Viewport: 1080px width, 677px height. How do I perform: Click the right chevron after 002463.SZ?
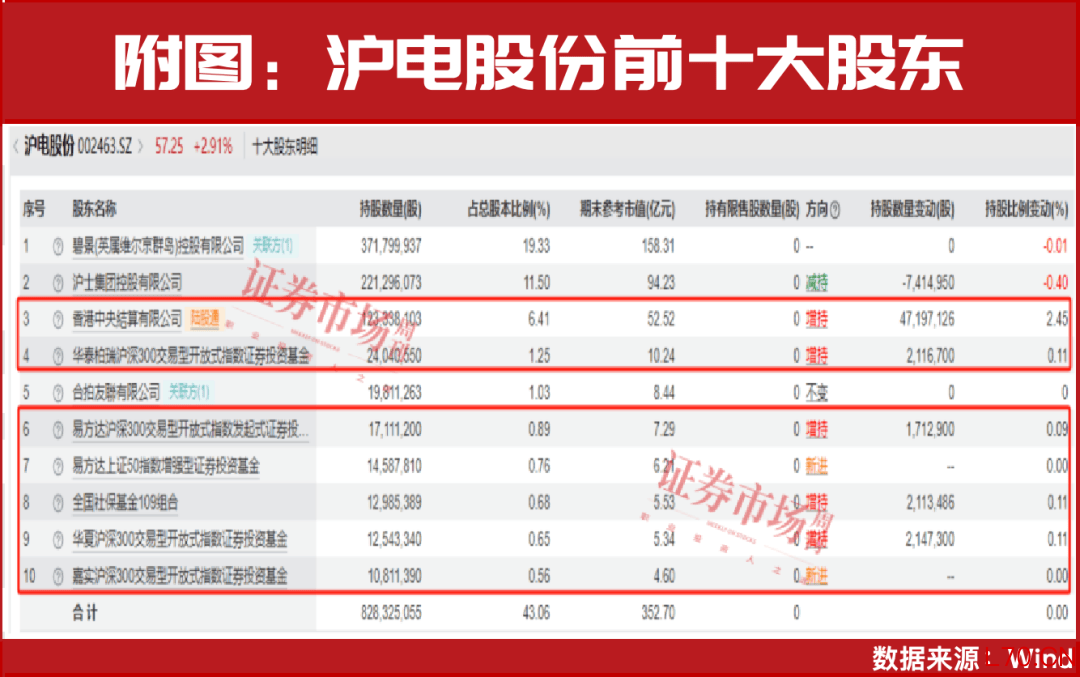(x=142, y=147)
